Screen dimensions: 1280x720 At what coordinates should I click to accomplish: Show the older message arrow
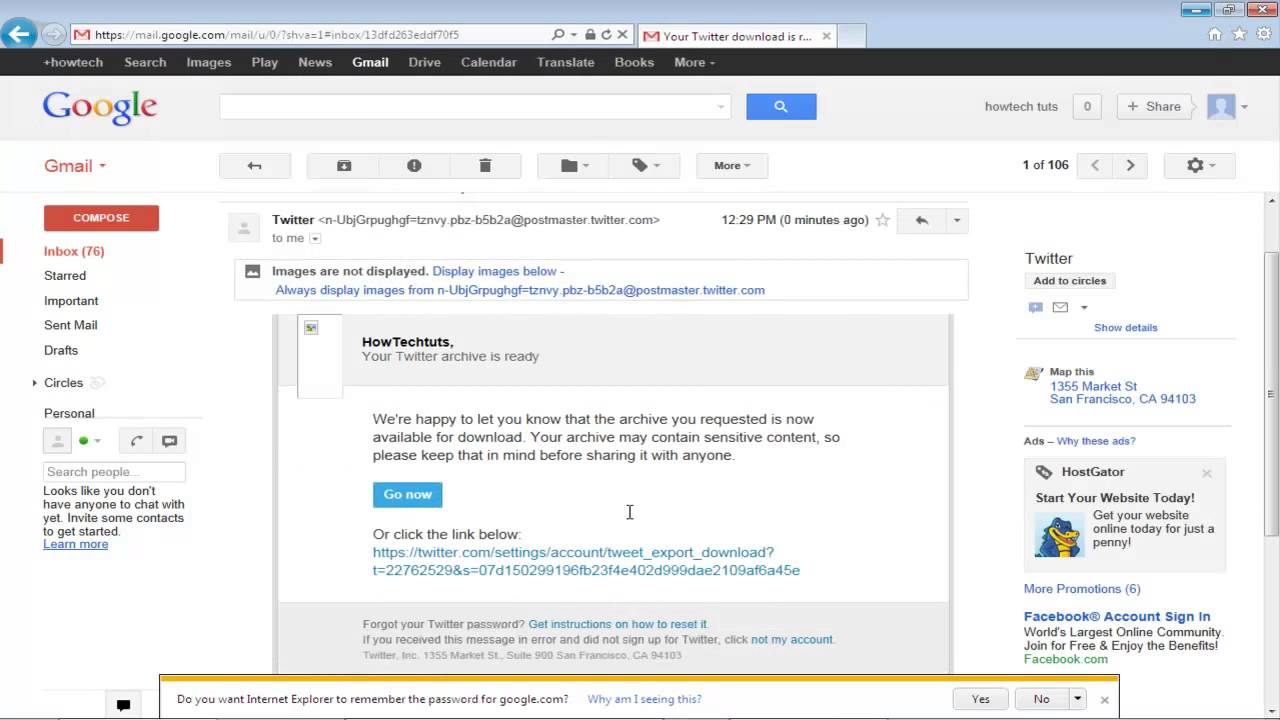(1130, 166)
